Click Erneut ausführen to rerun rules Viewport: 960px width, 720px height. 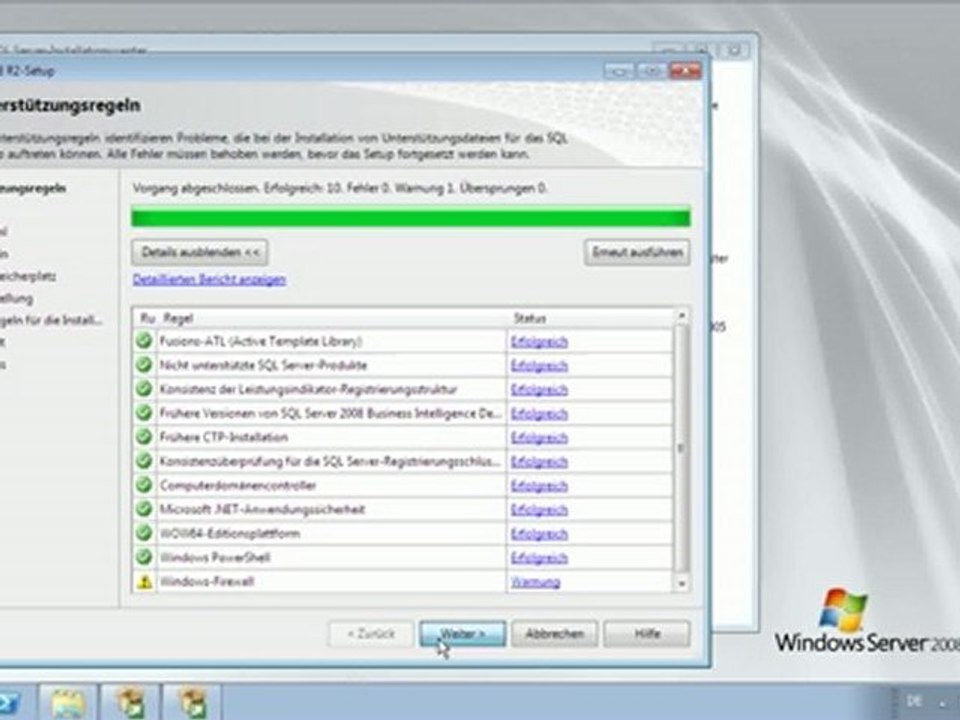click(x=637, y=252)
